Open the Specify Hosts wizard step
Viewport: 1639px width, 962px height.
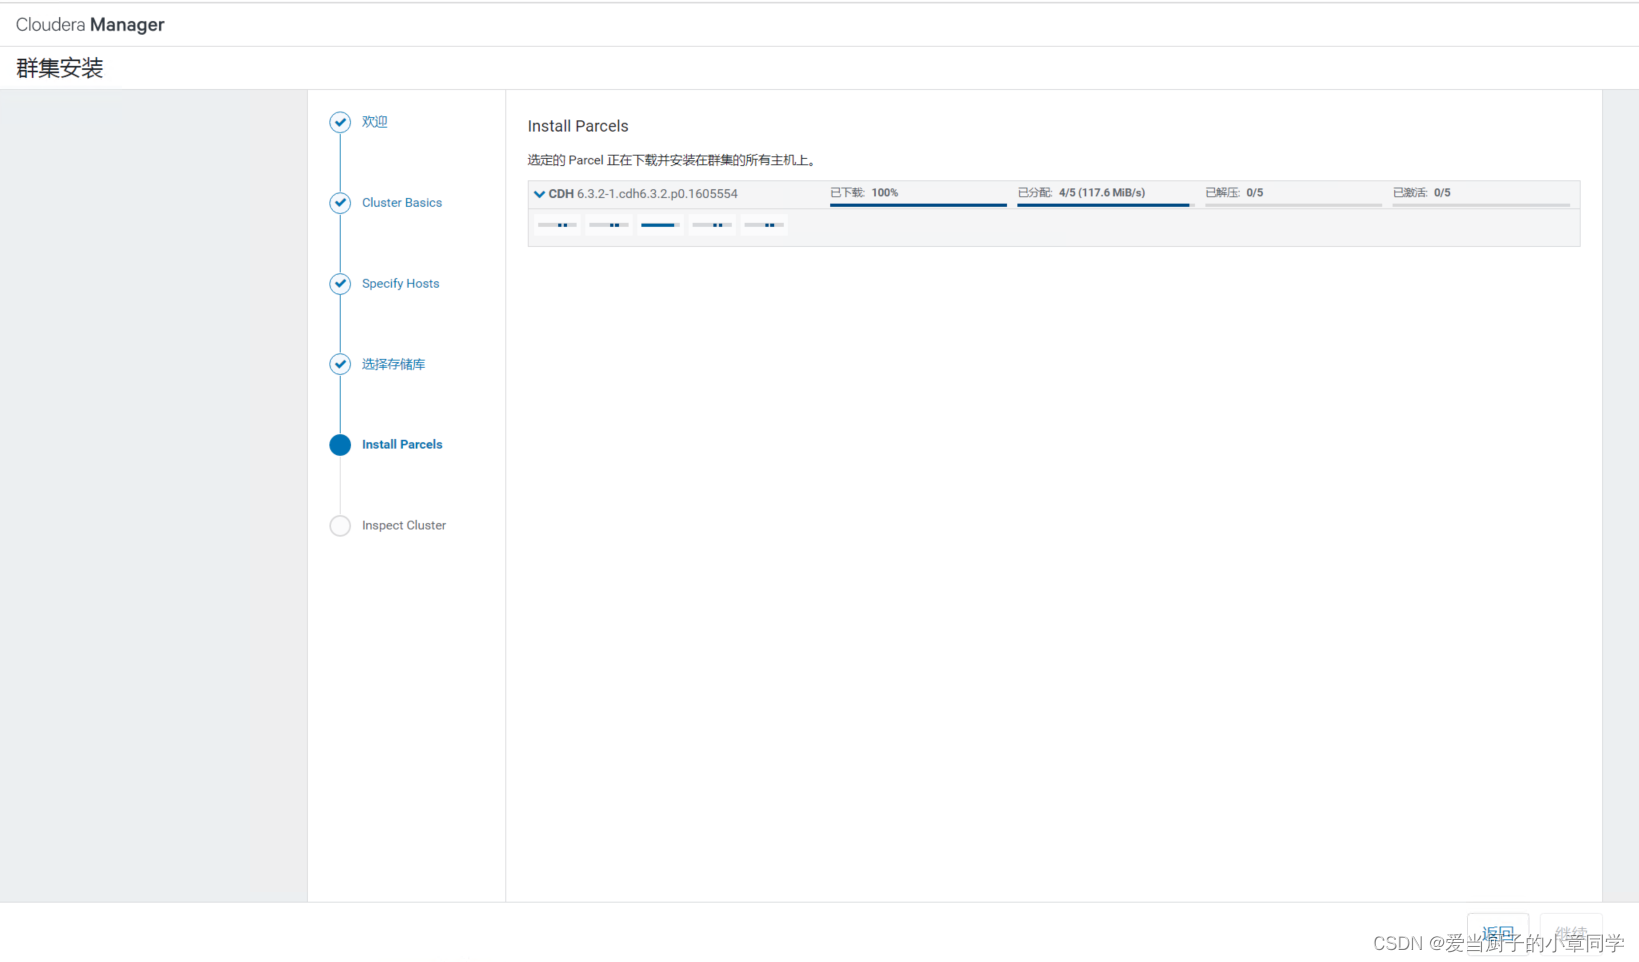(400, 284)
